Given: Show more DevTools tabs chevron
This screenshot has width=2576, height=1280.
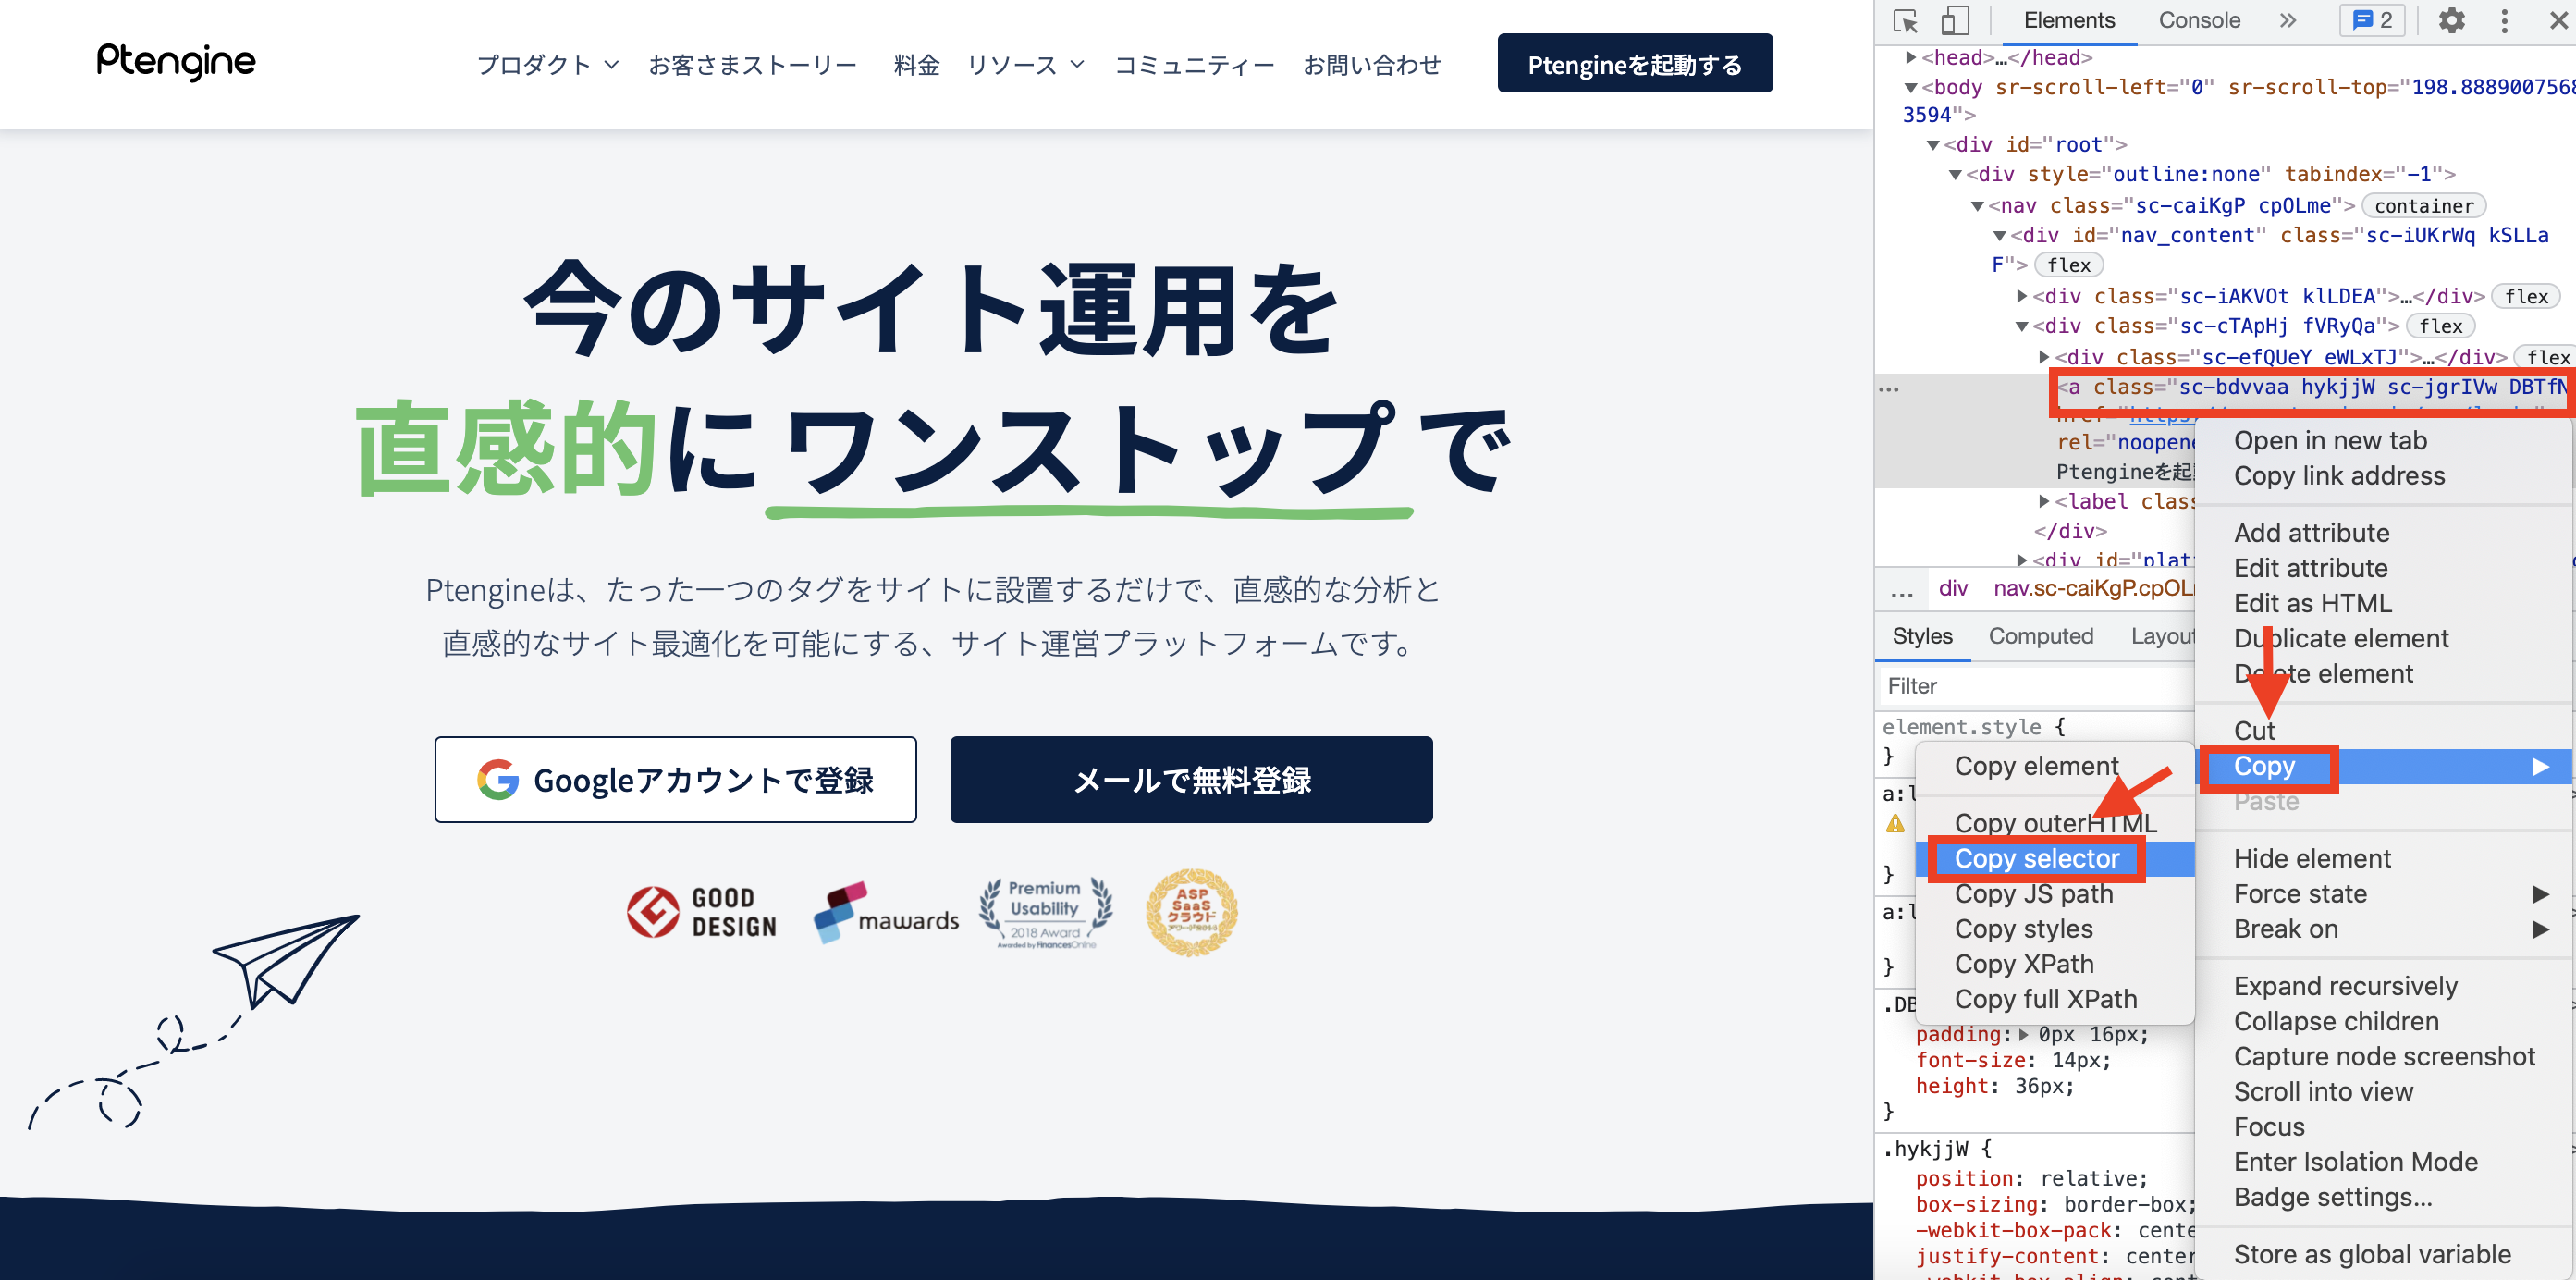Looking at the screenshot, I should [2288, 20].
